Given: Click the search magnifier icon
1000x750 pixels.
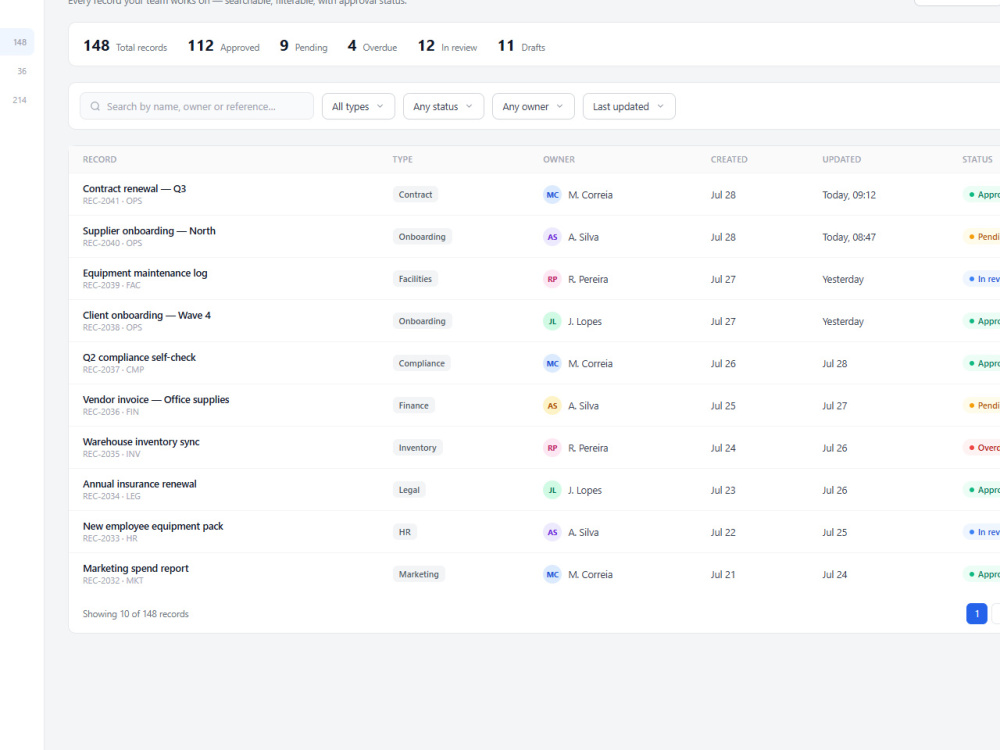Looking at the screenshot, I should (95, 107).
